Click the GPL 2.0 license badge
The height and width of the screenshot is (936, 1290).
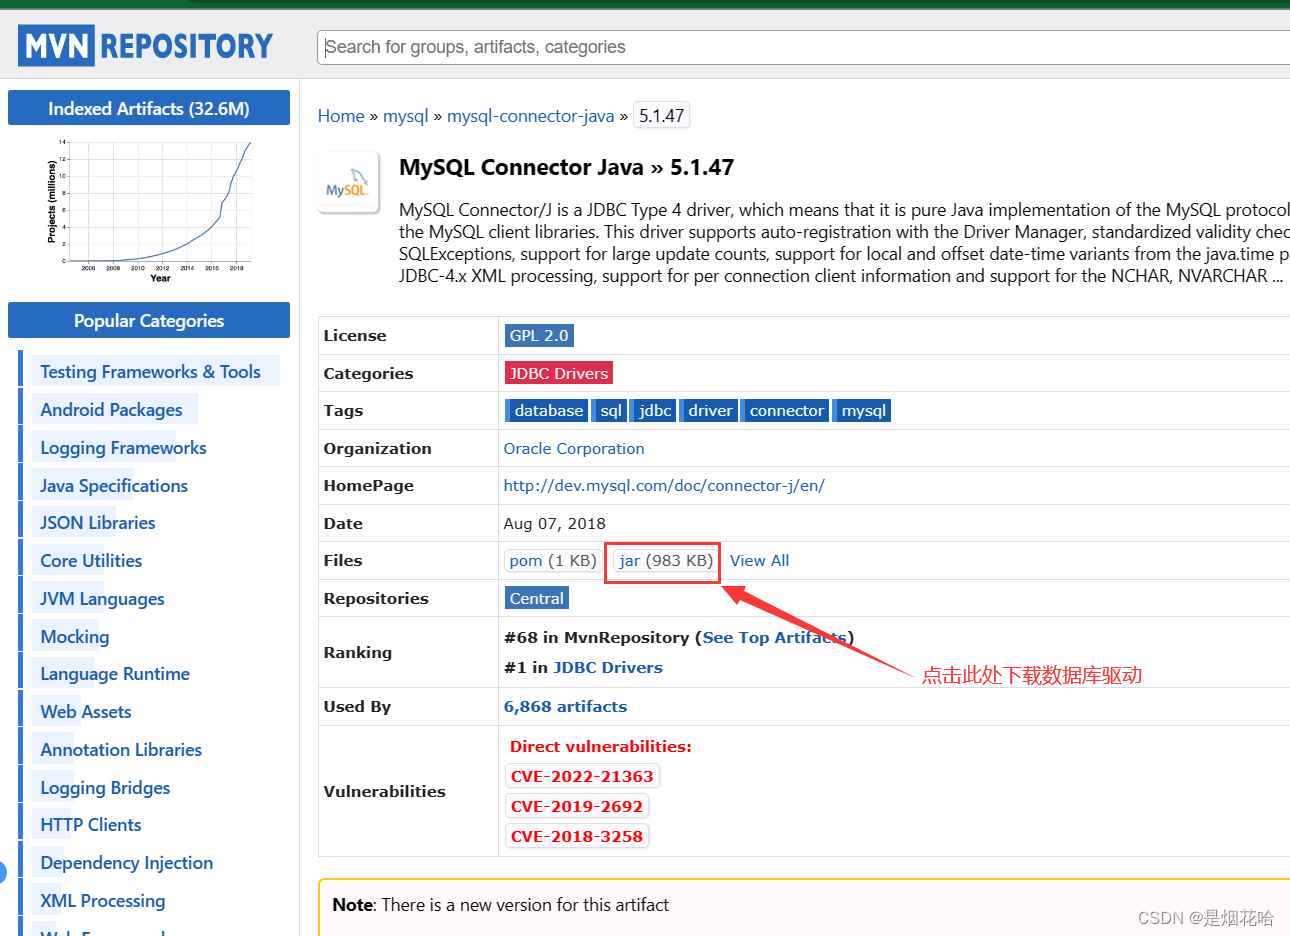(539, 336)
